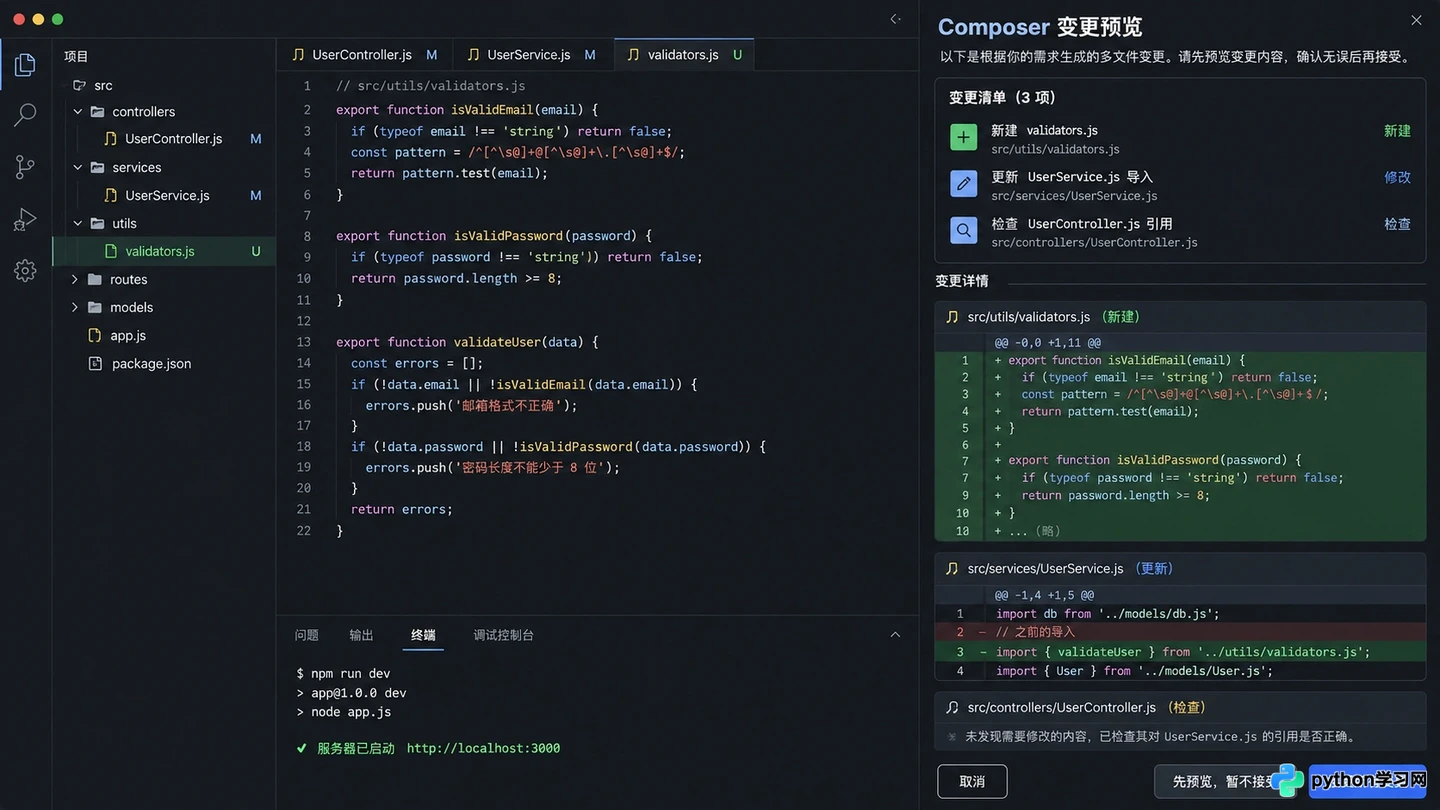Click the 项目 explorer heading

pyautogui.click(x=76, y=56)
